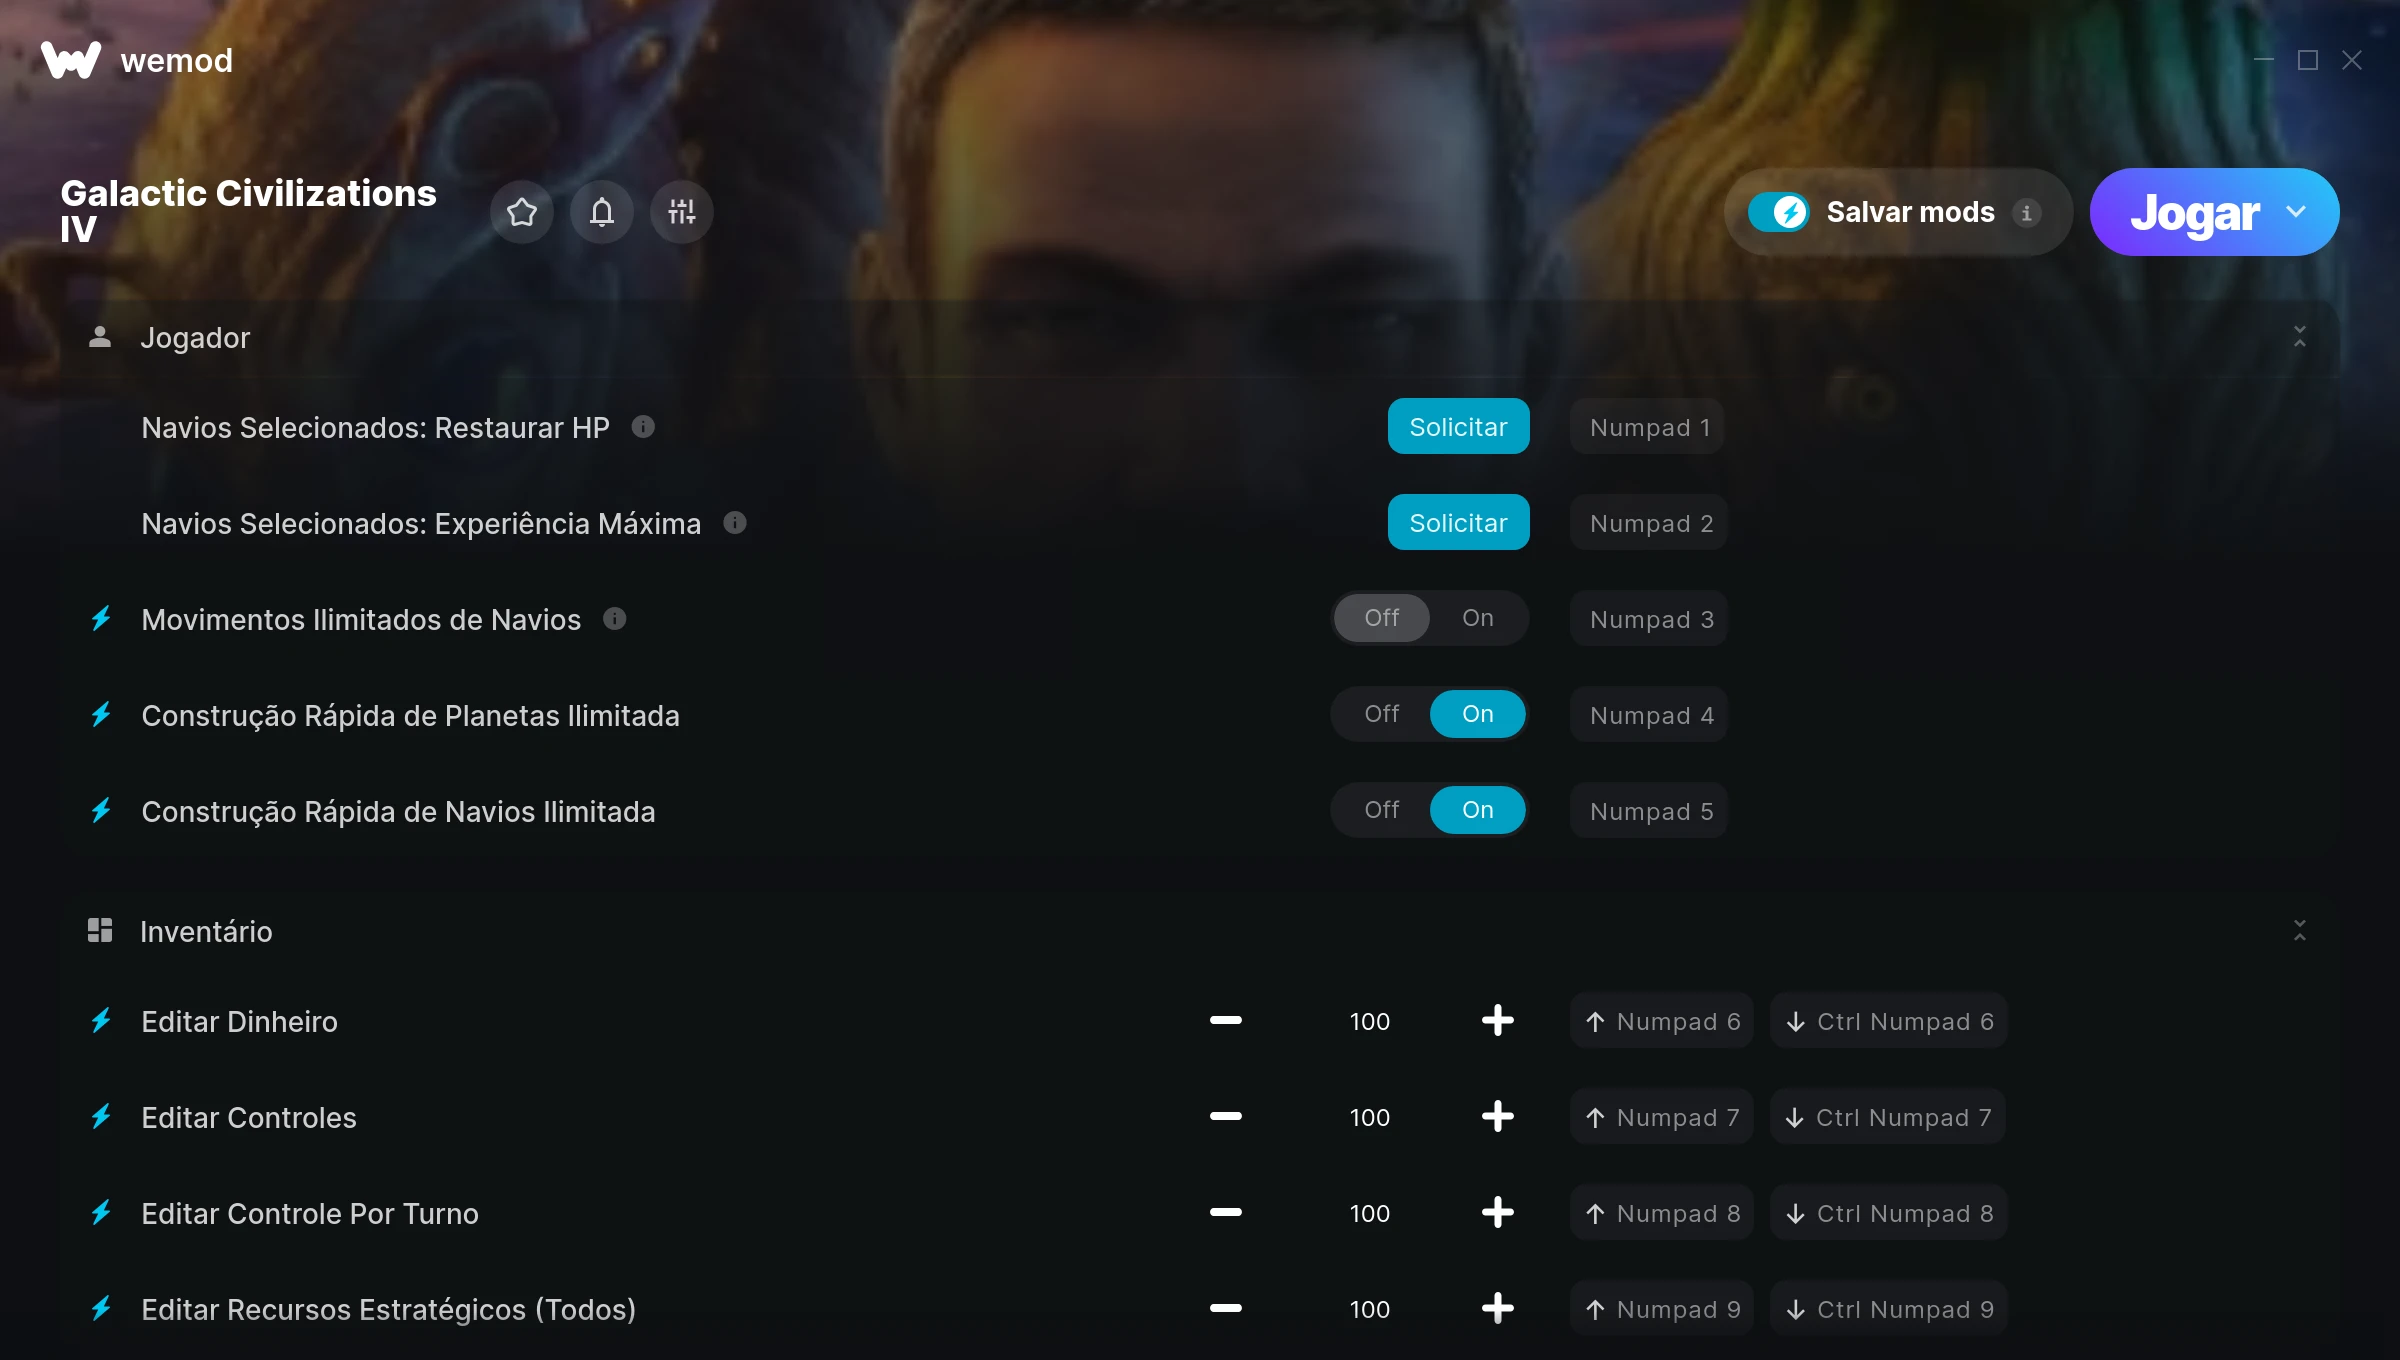Viewport: 2400px width, 1360px height.
Task: Turn off Construção Rápida de Planetas Ilimitada
Action: coord(1382,714)
